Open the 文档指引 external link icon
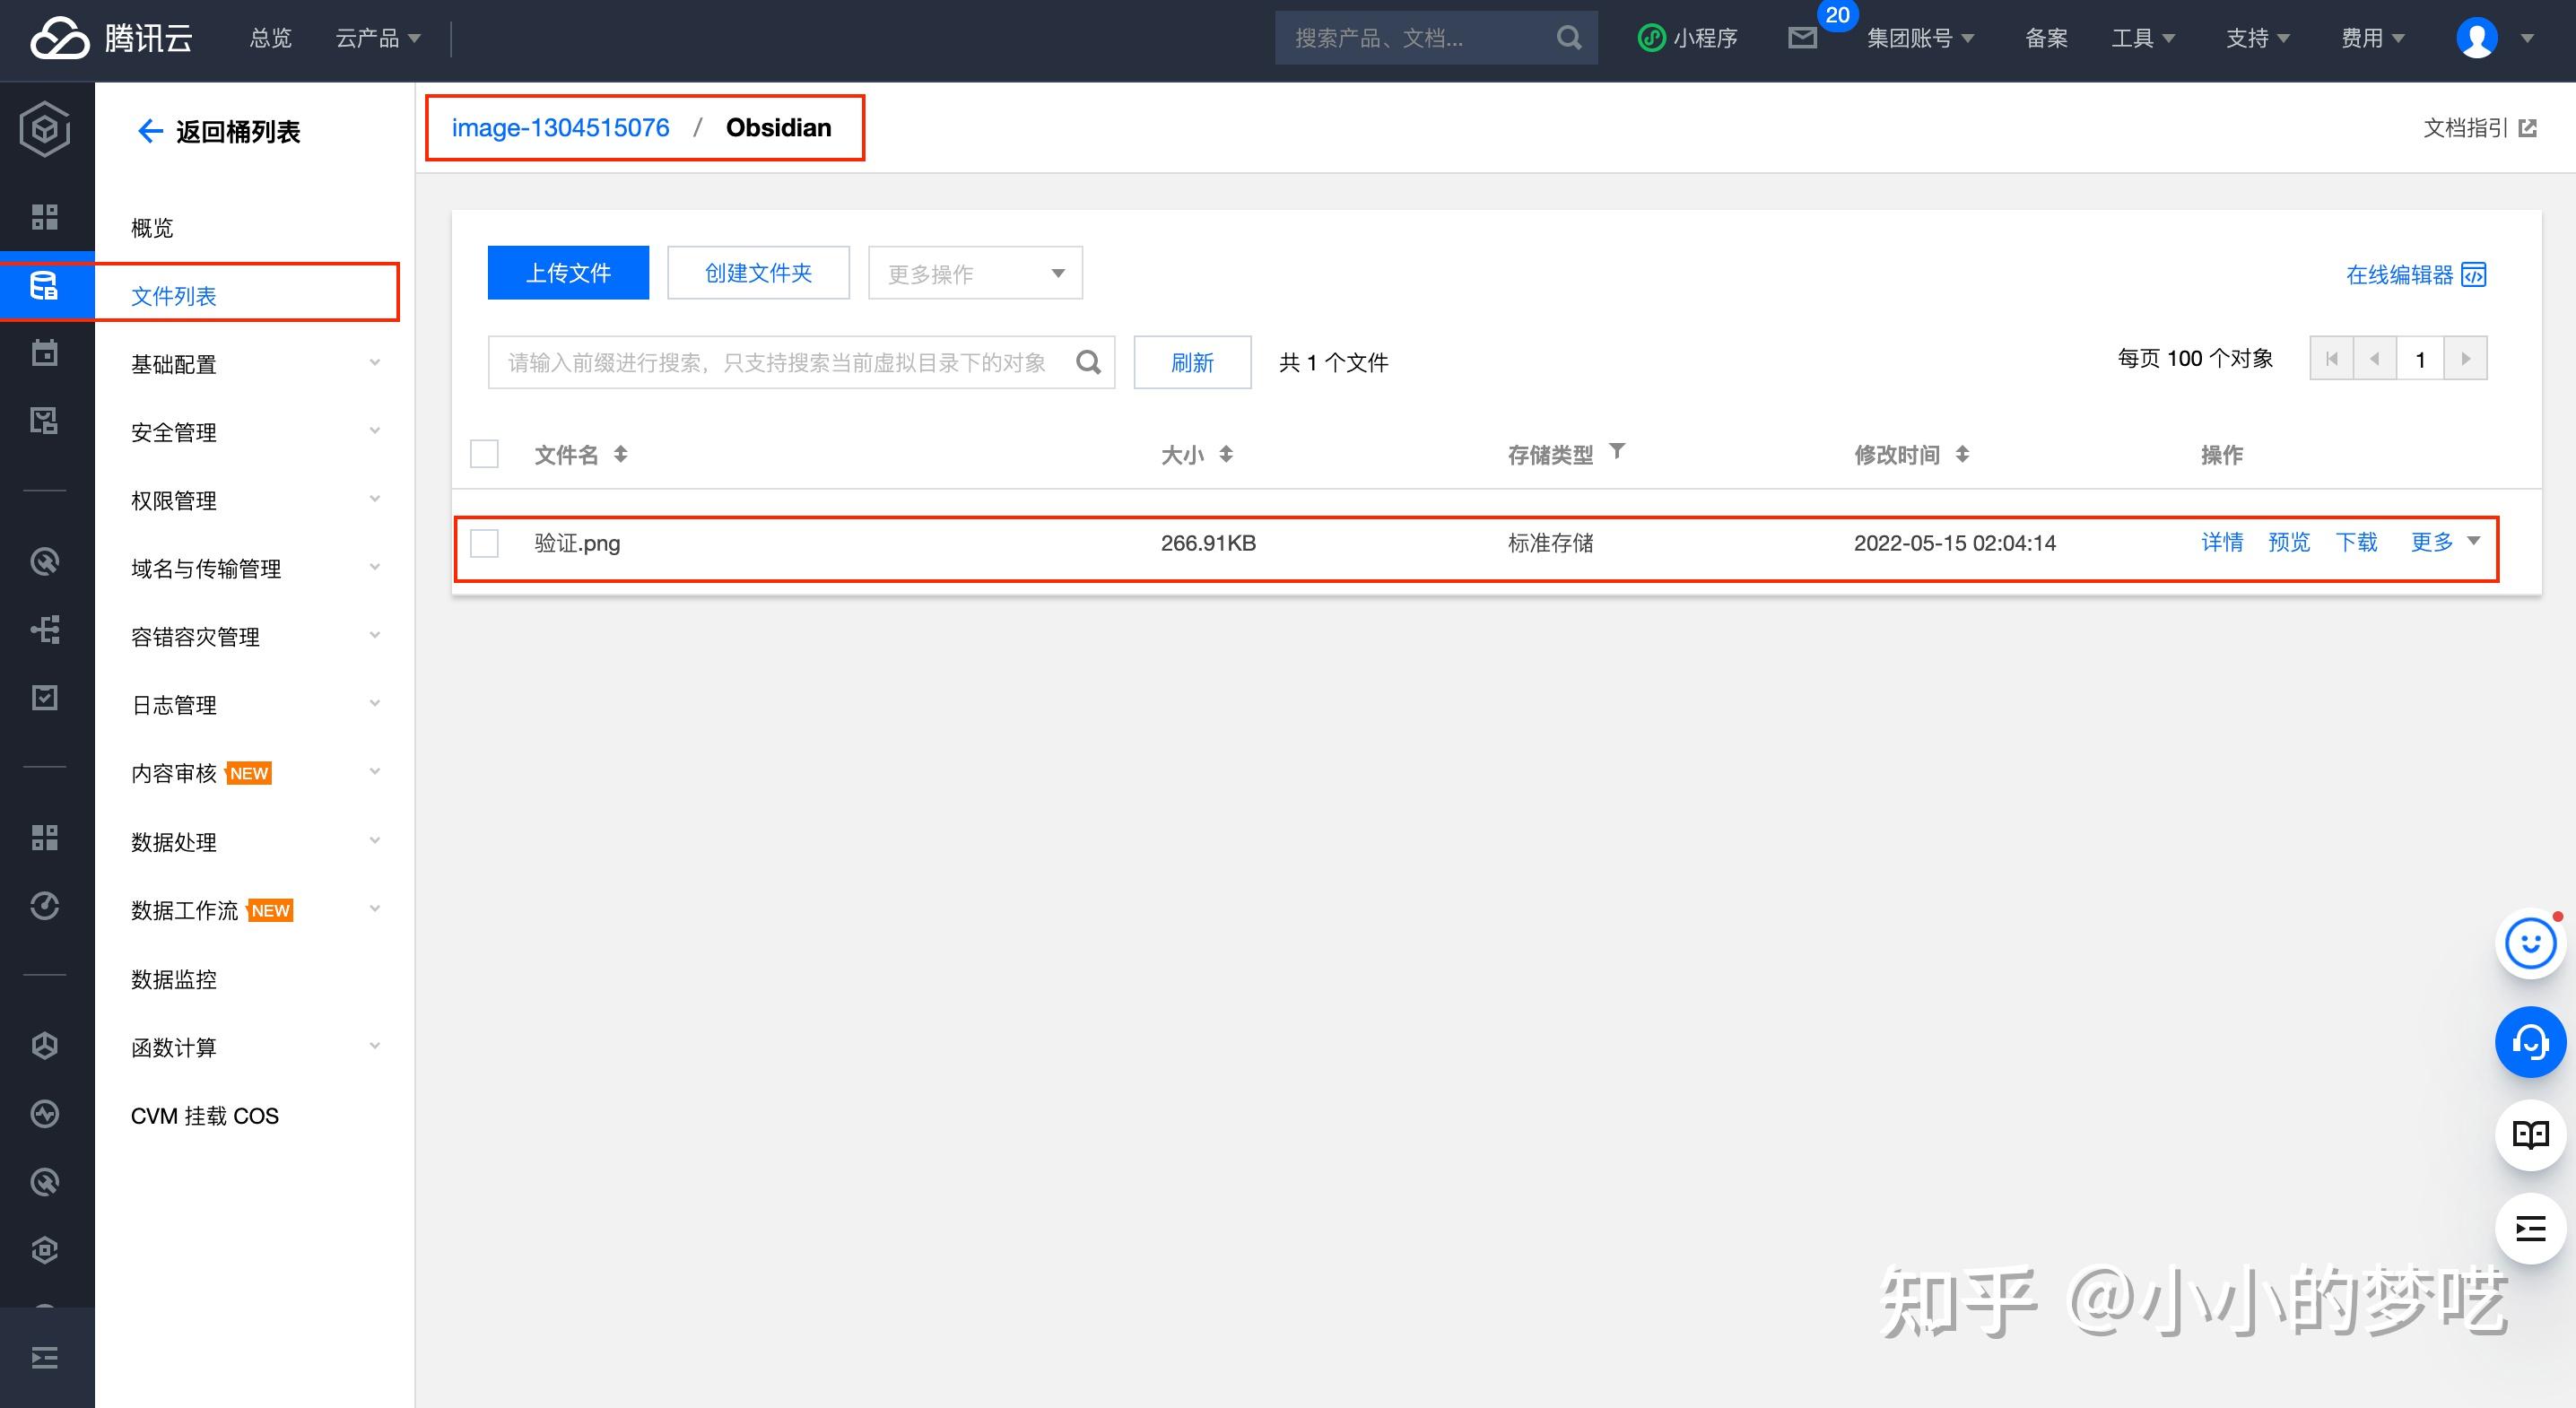Screen dimensions: 2576x1408 point(2530,128)
